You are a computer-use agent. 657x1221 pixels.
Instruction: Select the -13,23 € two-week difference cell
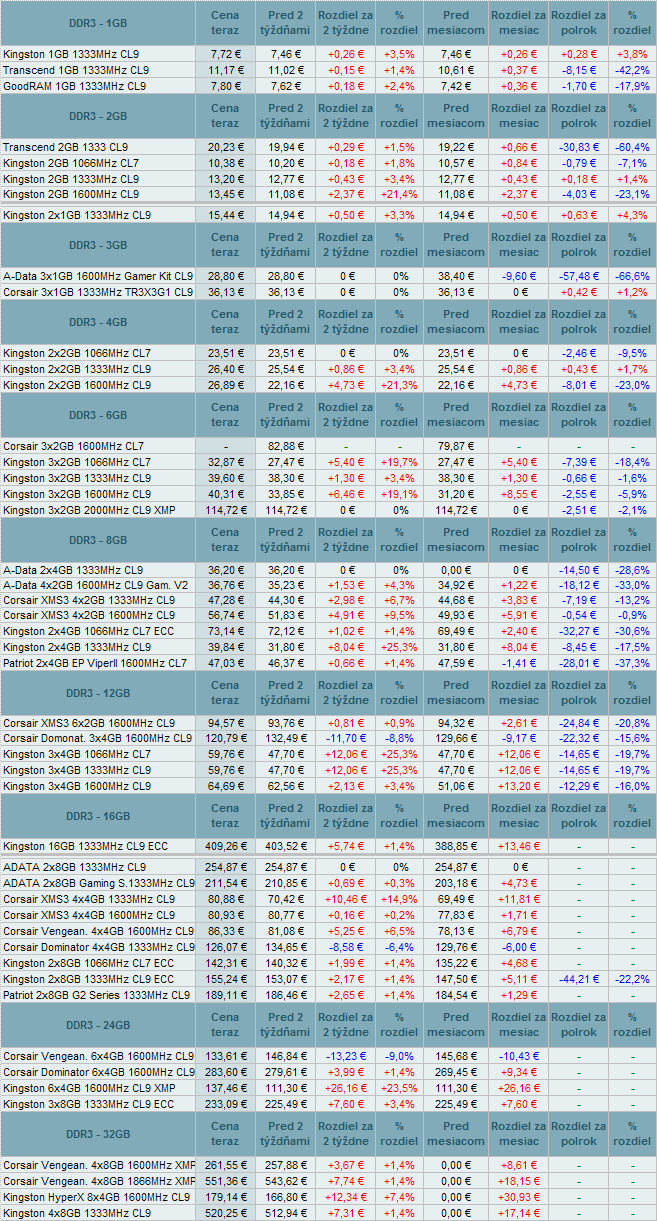pos(345,1056)
